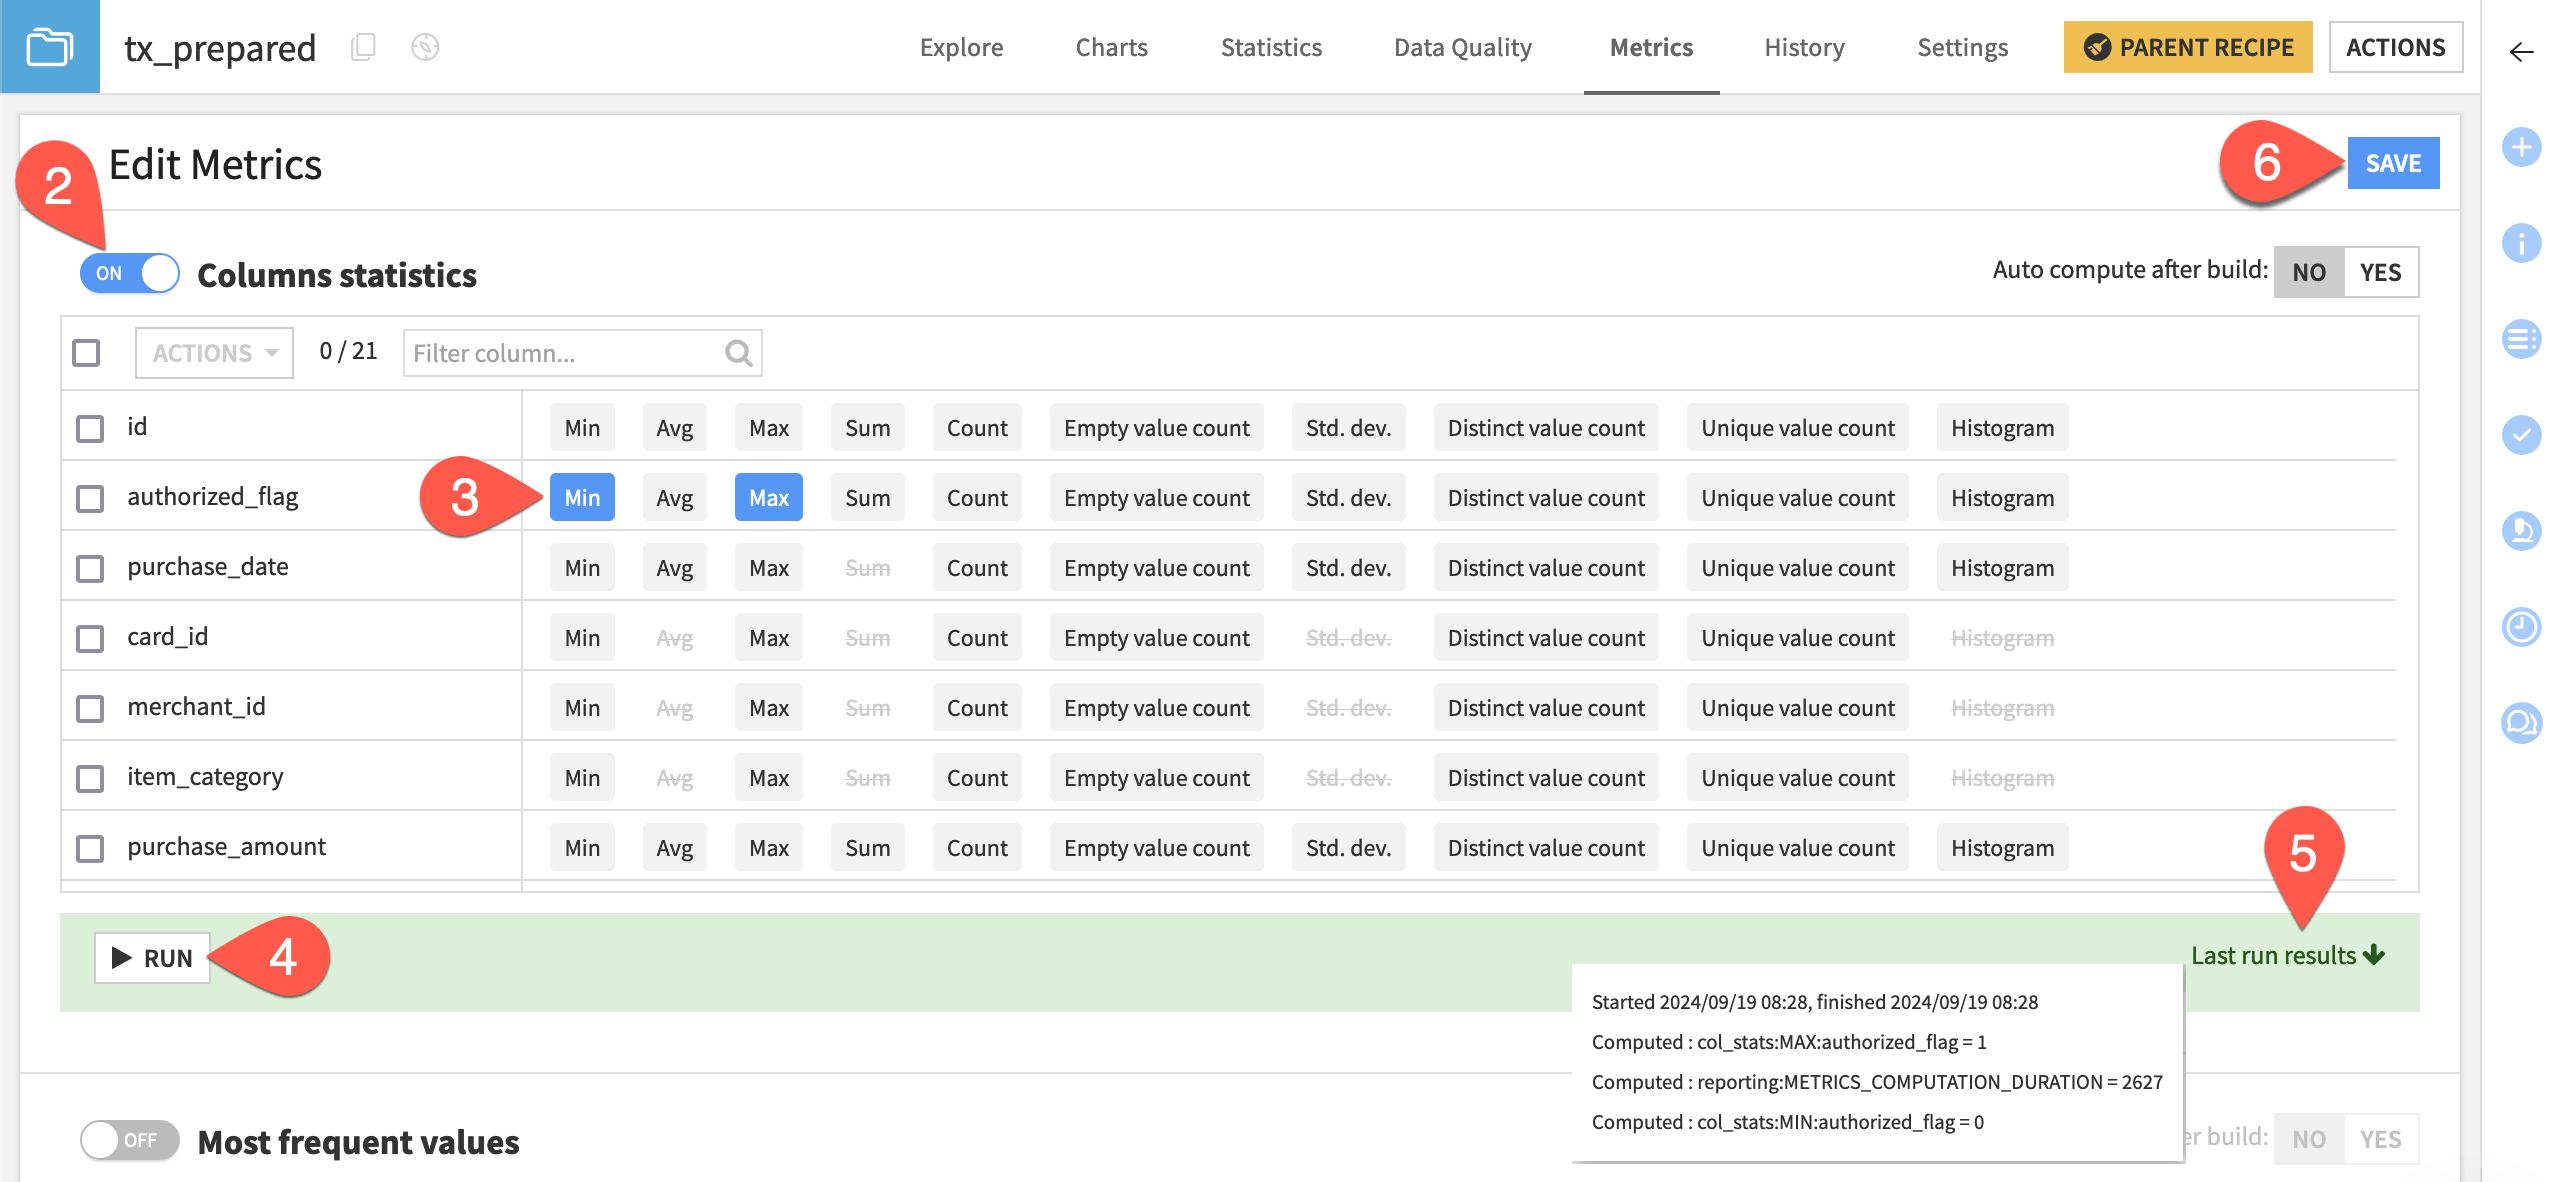Click the plus icon in right sidebar
Image resolution: width=2560 pixels, height=1182 pixels.
pos(2522,147)
